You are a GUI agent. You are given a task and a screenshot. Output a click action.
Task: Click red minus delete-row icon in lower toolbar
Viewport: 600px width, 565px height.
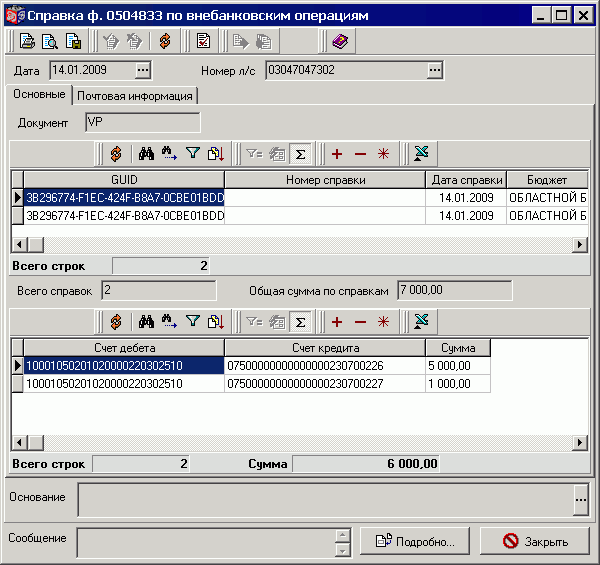coord(360,322)
